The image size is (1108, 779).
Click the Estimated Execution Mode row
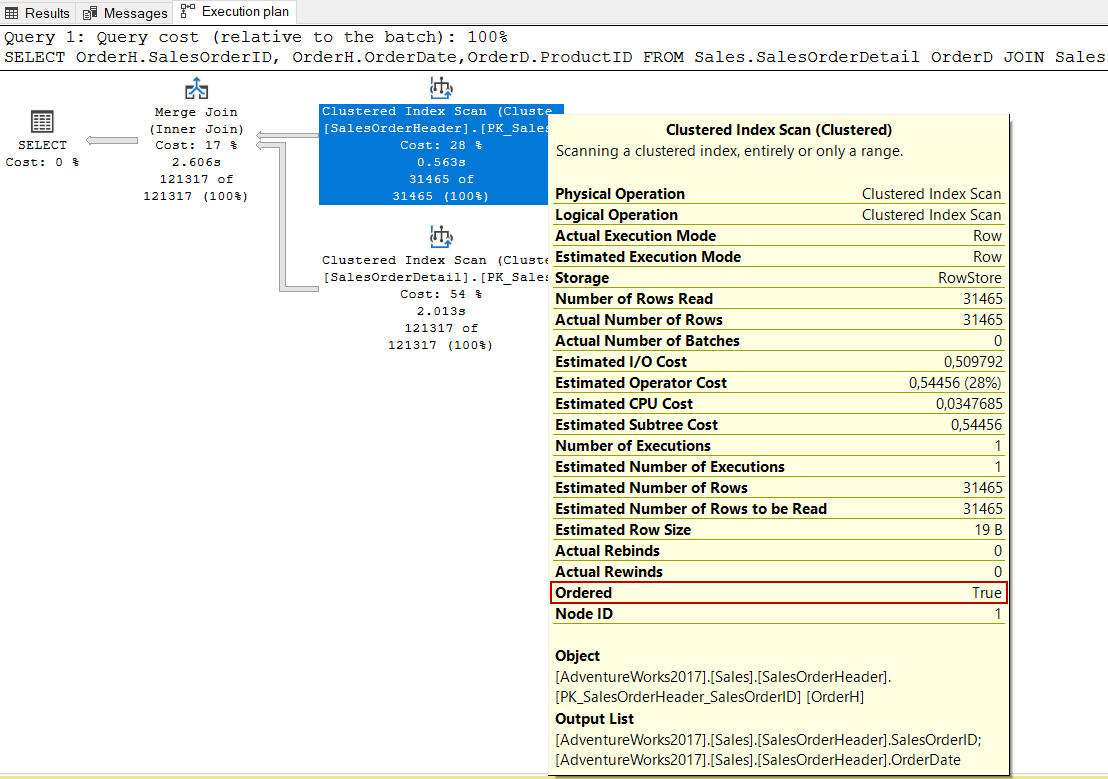click(x=778, y=257)
